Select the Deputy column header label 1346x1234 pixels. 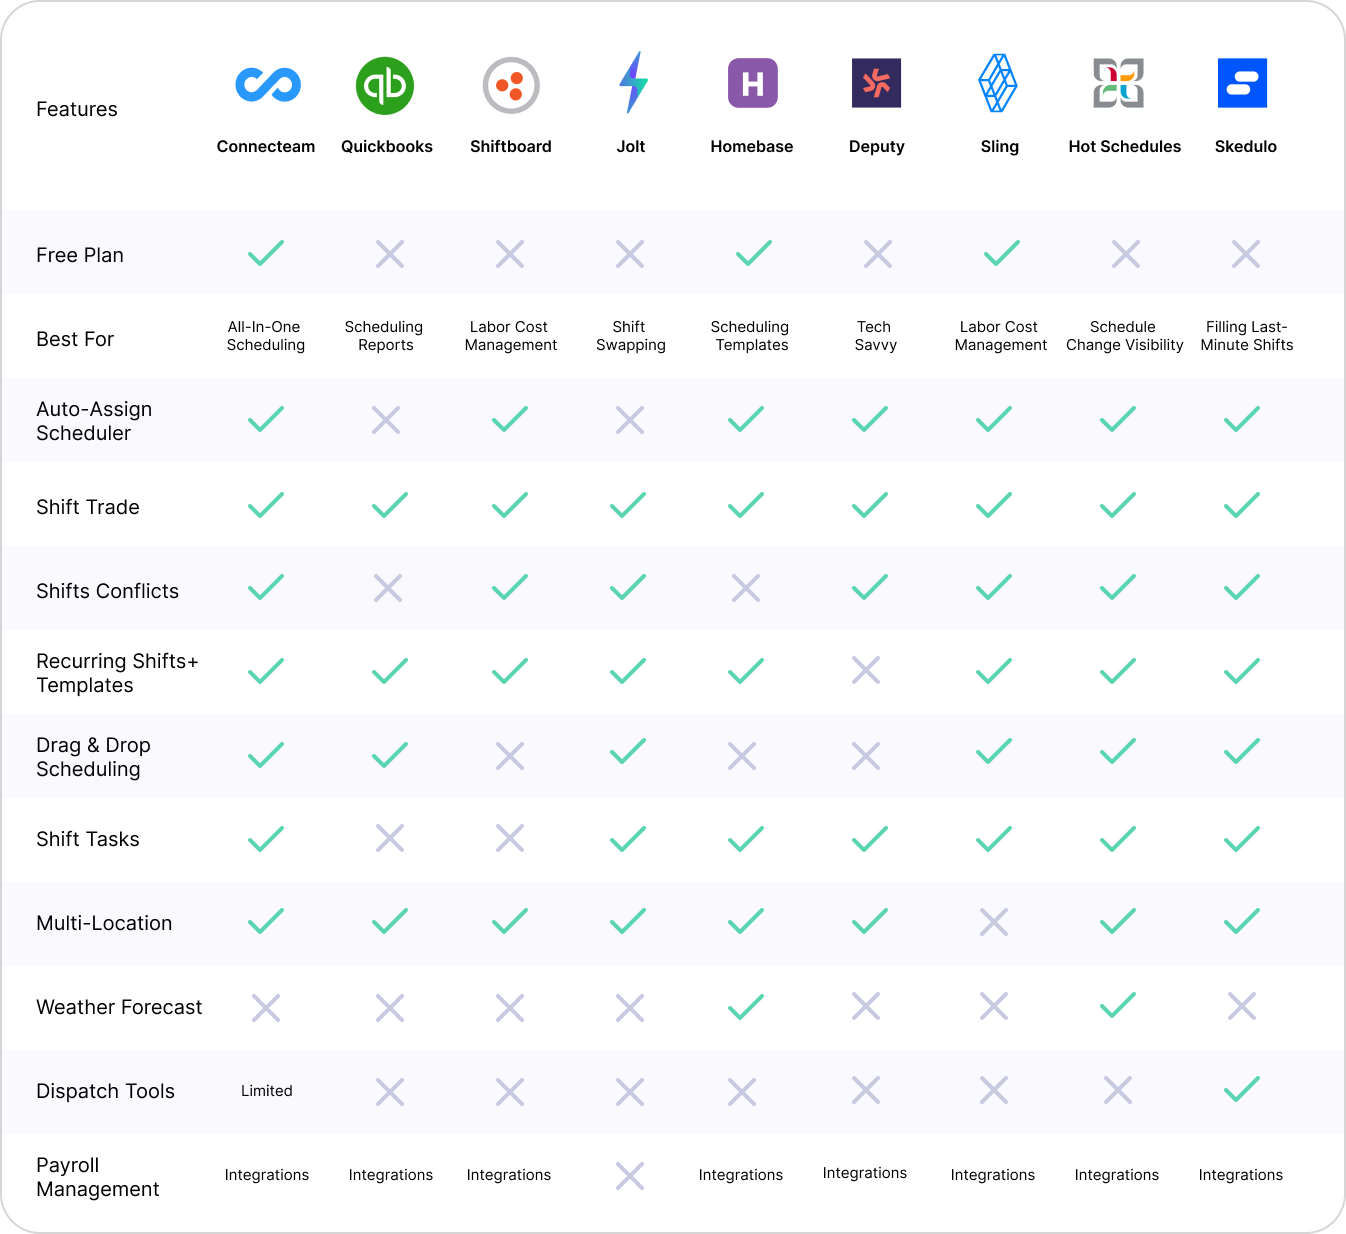coord(876,146)
